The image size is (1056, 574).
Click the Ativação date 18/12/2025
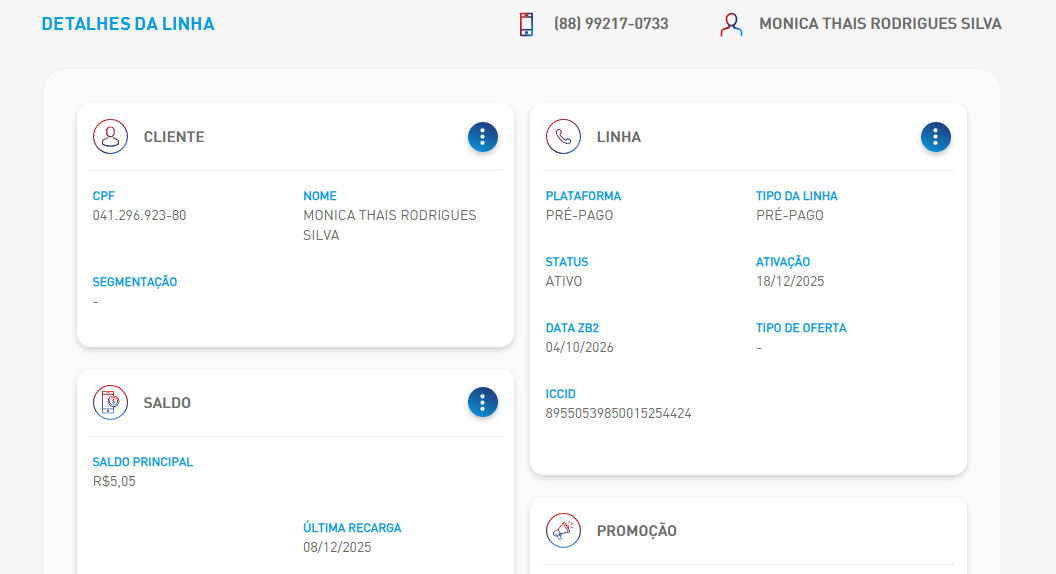click(790, 282)
